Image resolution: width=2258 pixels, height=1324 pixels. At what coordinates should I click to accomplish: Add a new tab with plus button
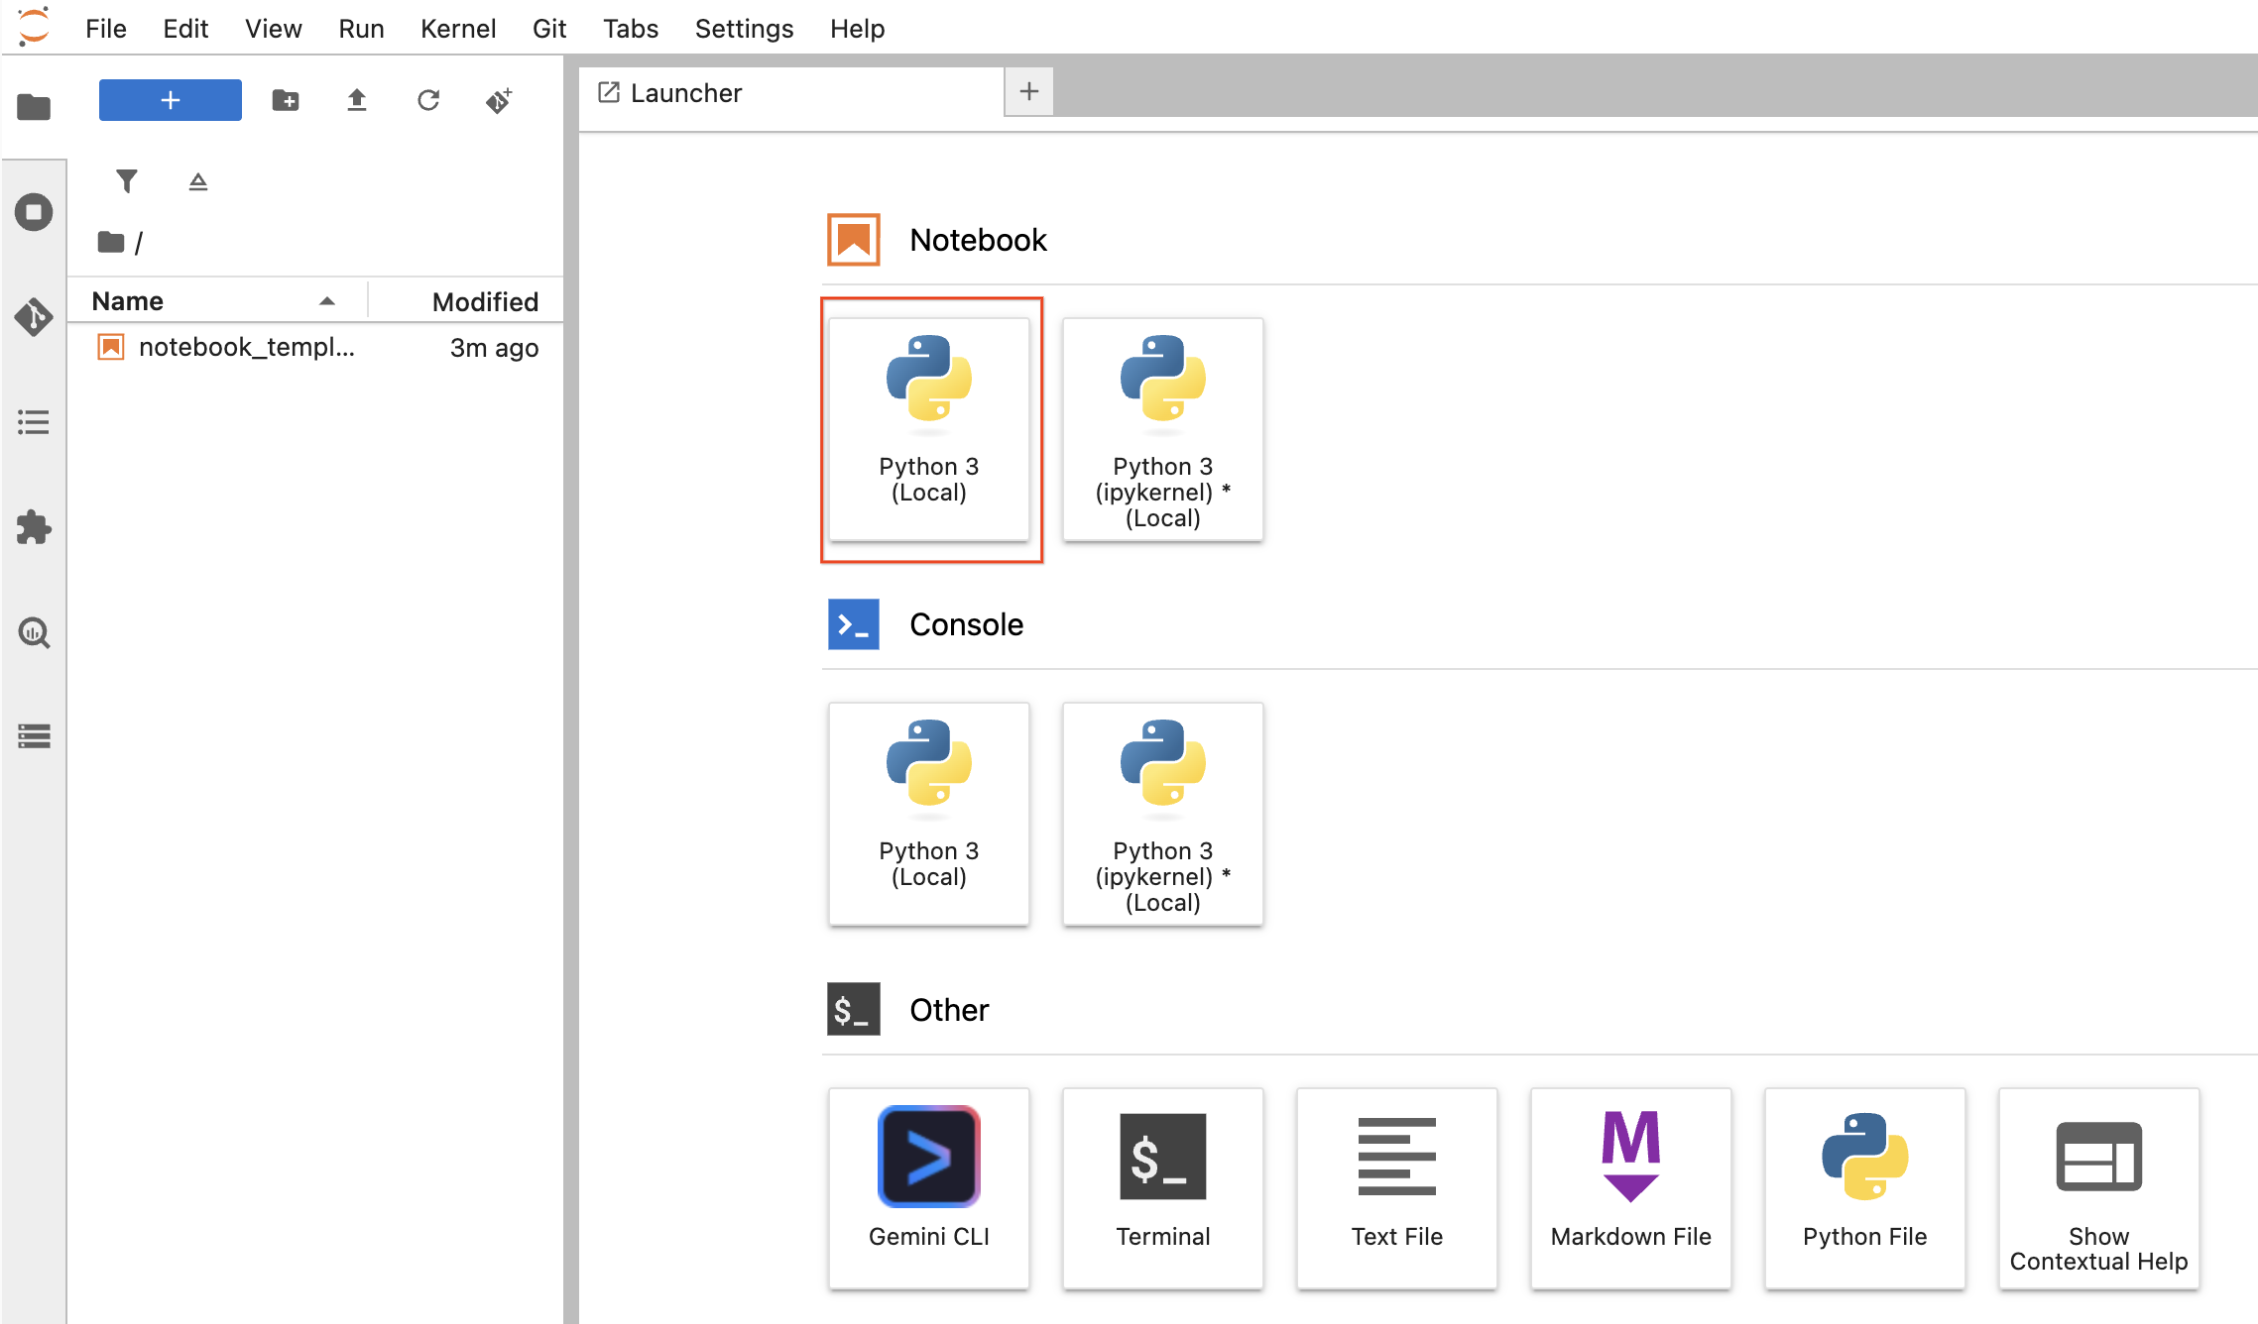pos(1029,92)
